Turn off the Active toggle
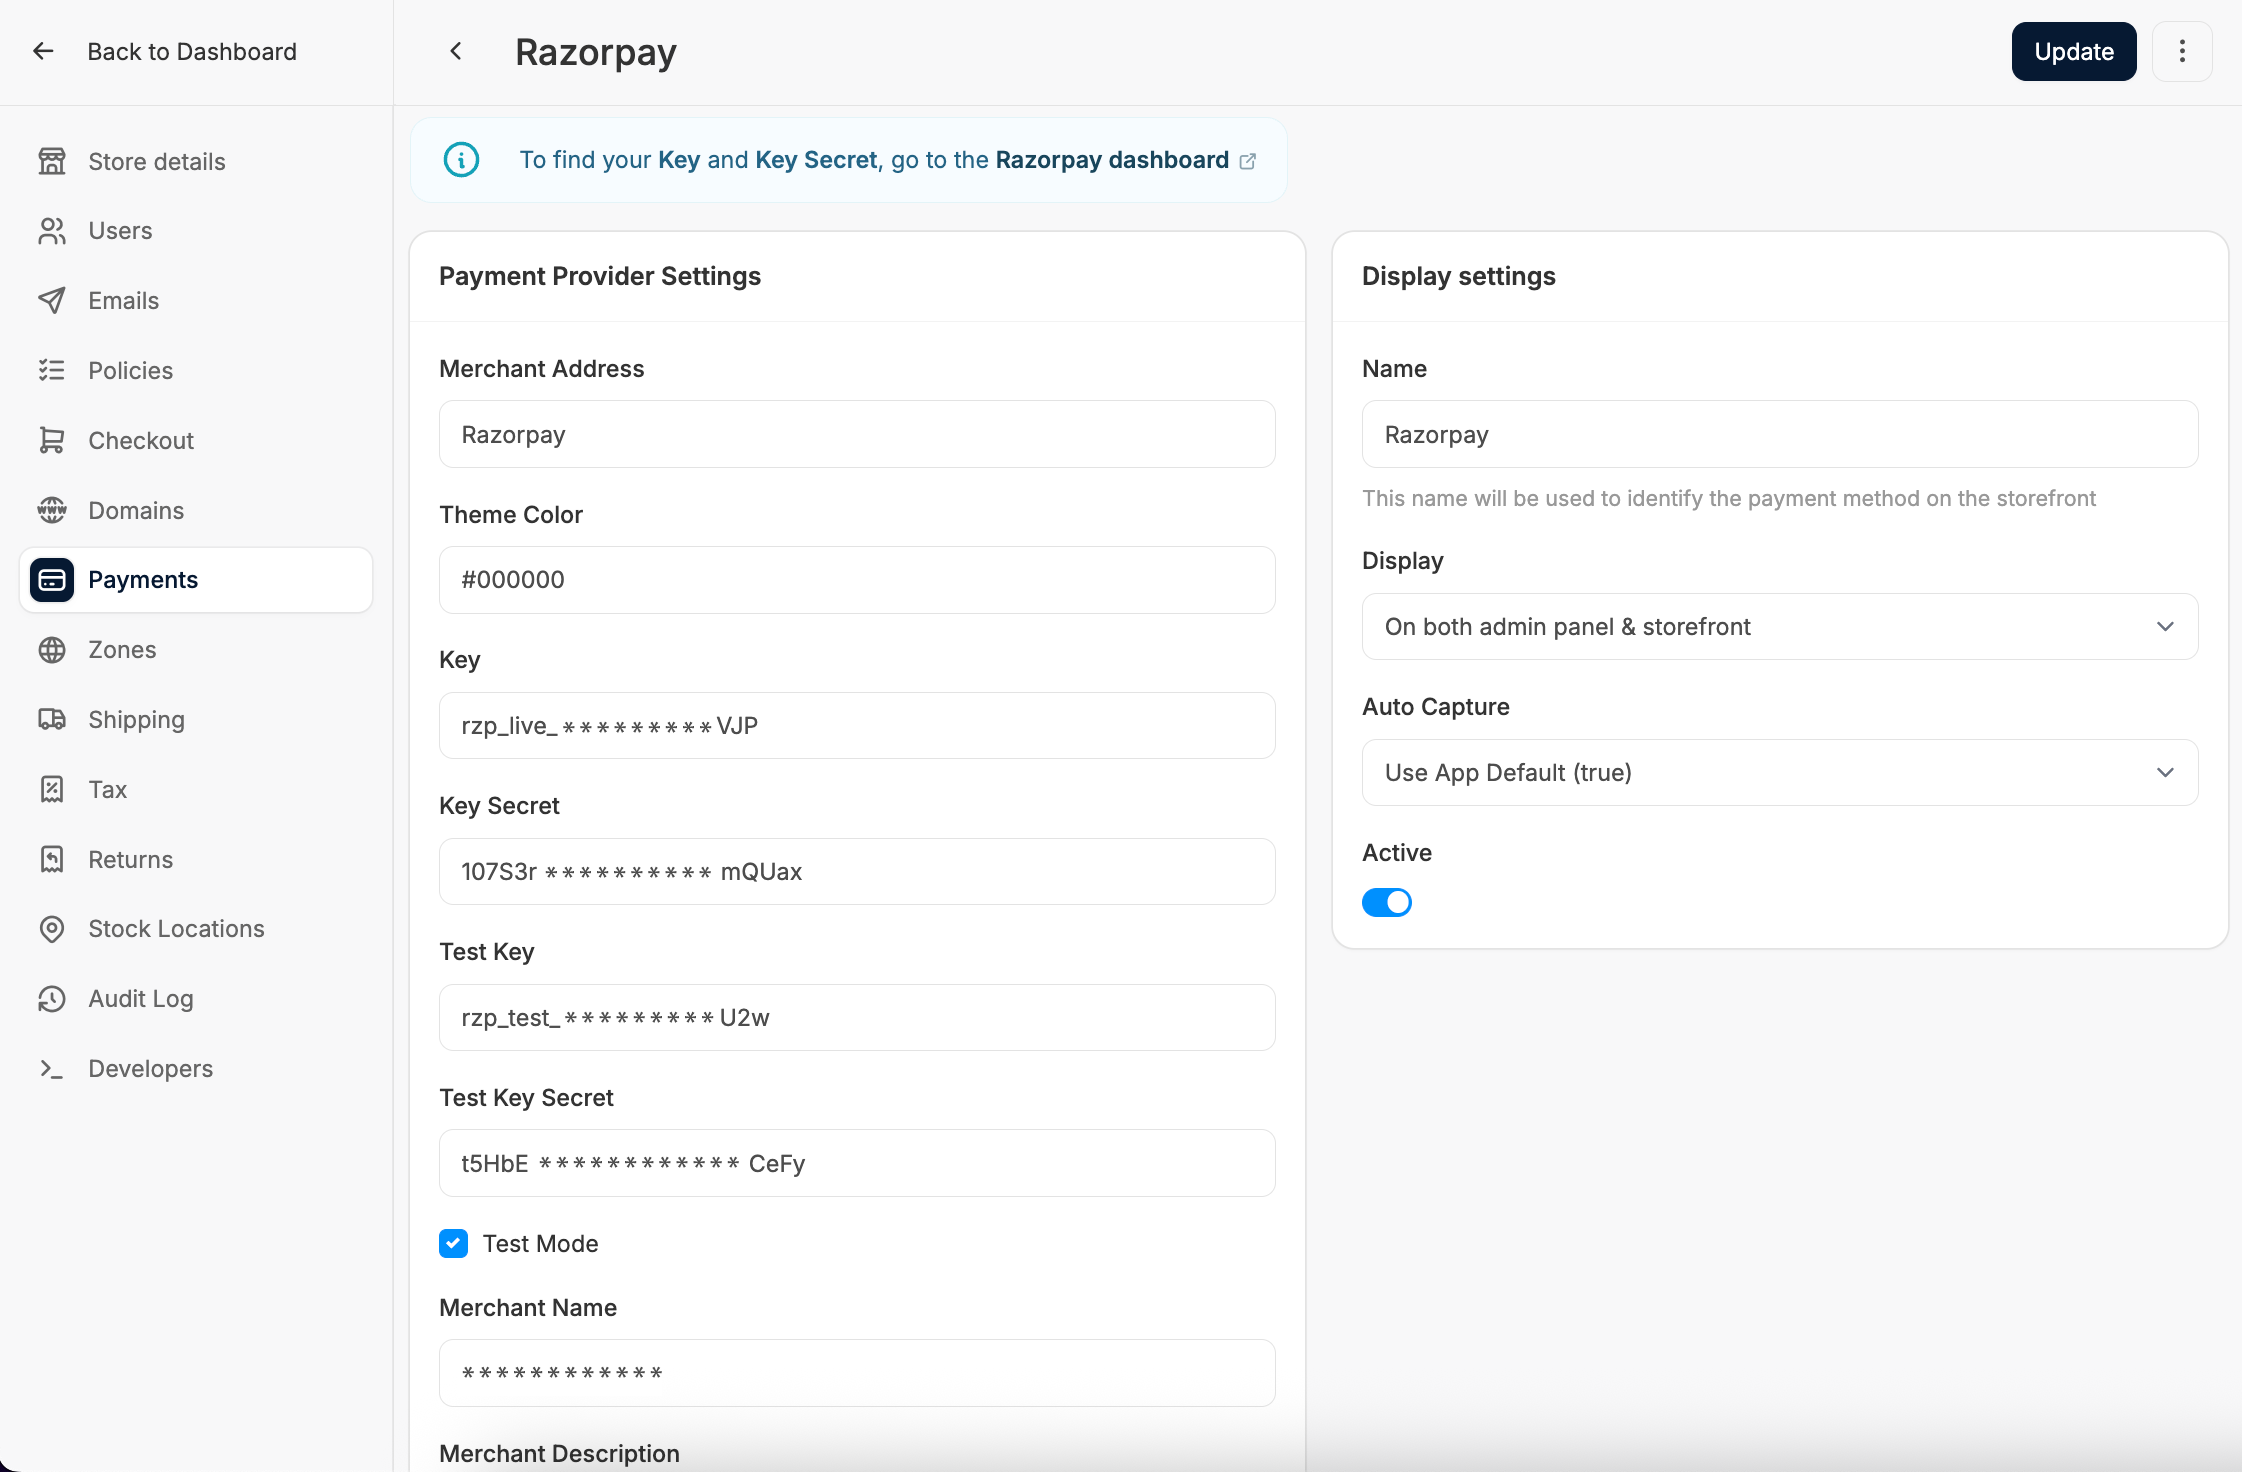 pyautogui.click(x=1387, y=902)
